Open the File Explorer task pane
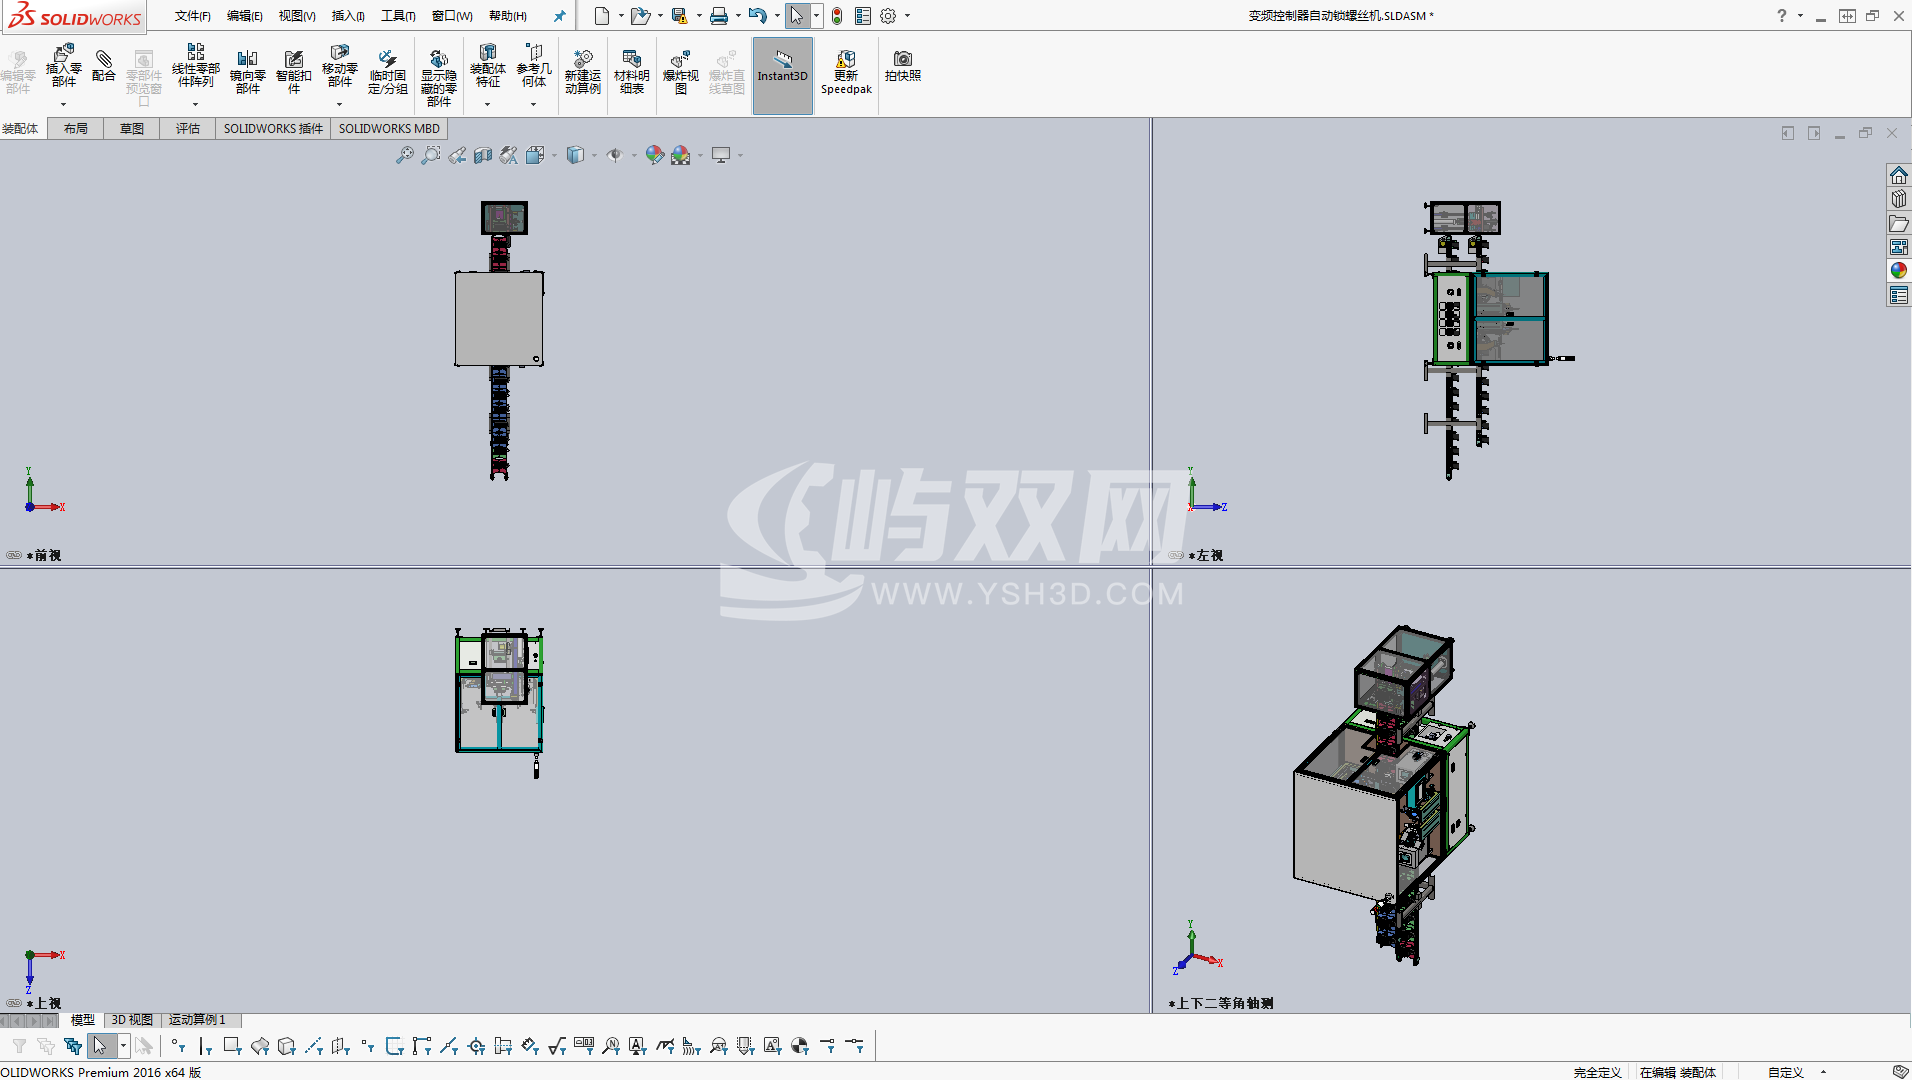 pyautogui.click(x=1899, y=224)
